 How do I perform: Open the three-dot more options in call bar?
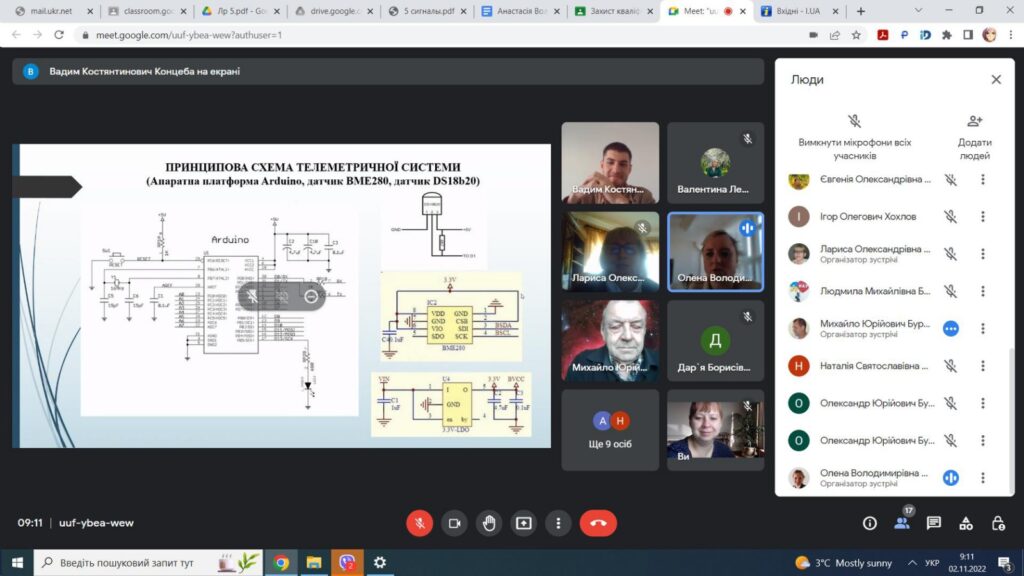pyautogui.click(x=558, y=523)
